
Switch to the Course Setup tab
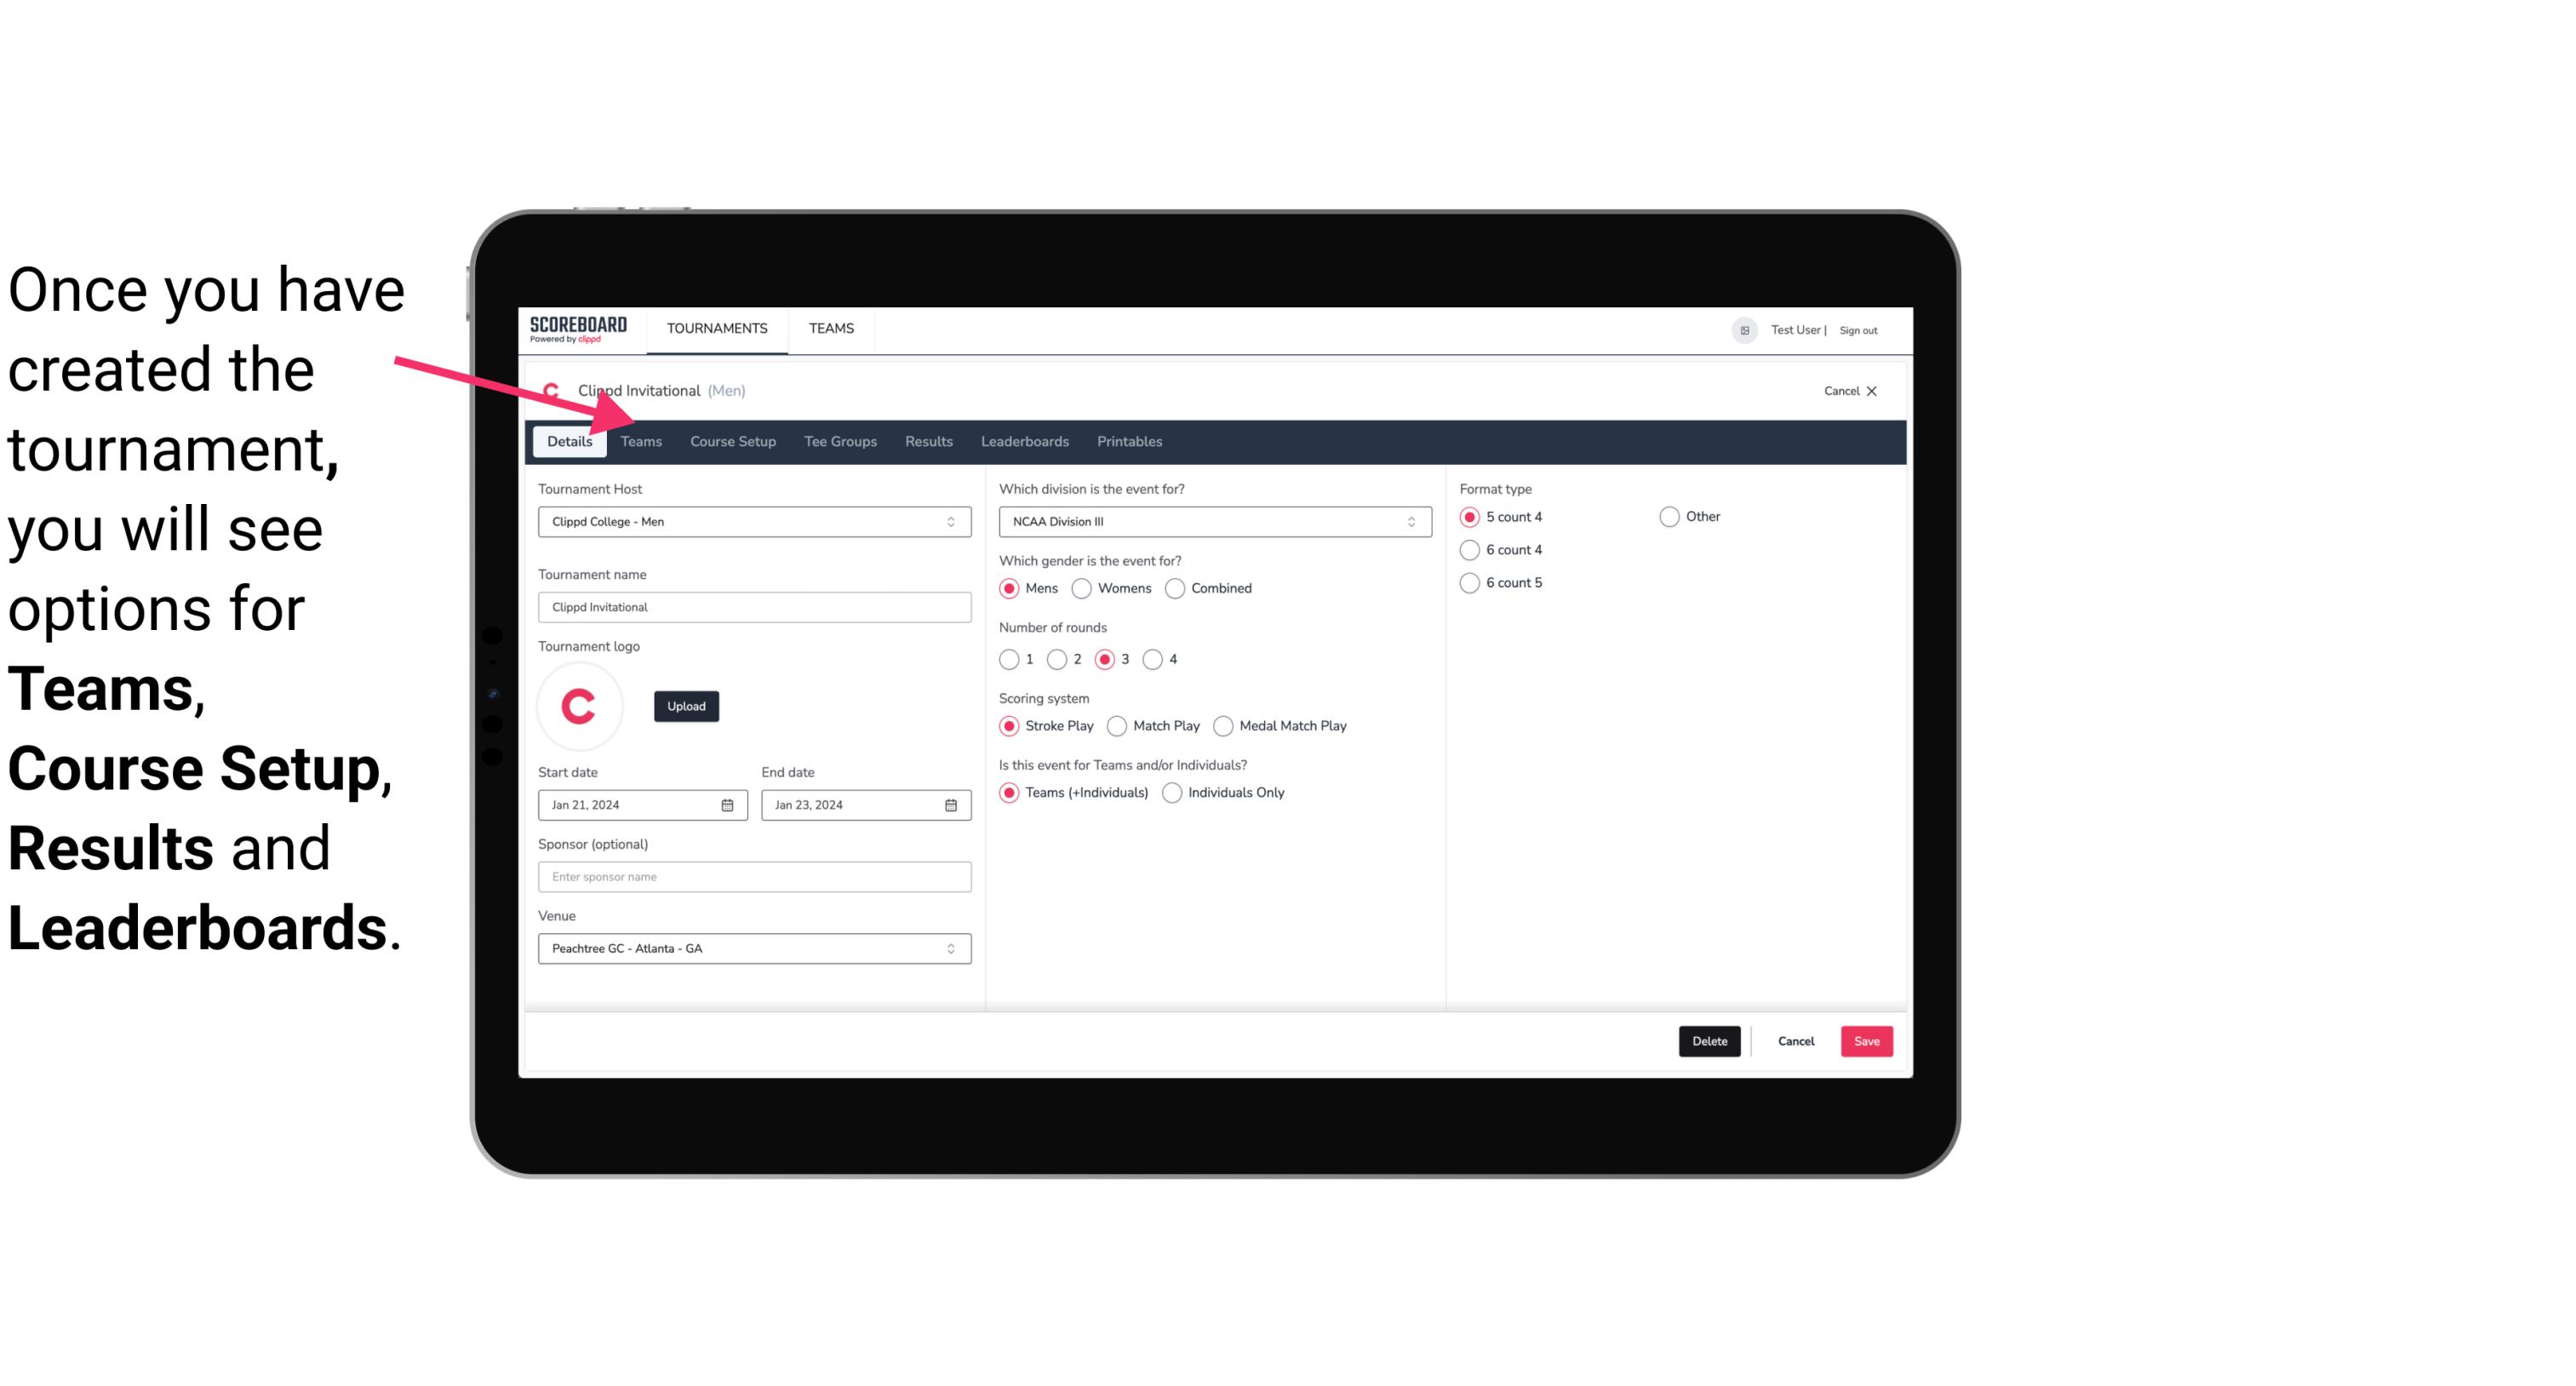pyautogui.click(x=732, y=440)
